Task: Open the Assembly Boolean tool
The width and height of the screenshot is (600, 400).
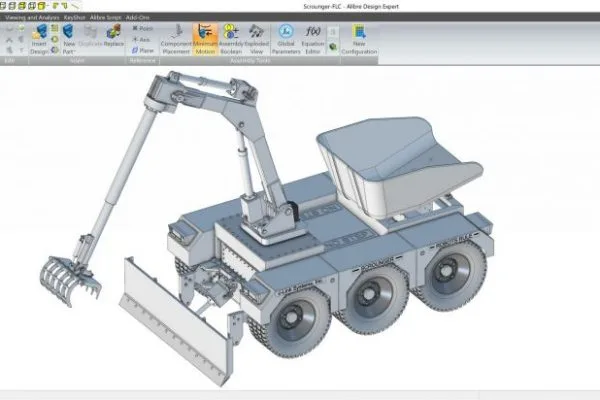Action: tap(231, 39)
